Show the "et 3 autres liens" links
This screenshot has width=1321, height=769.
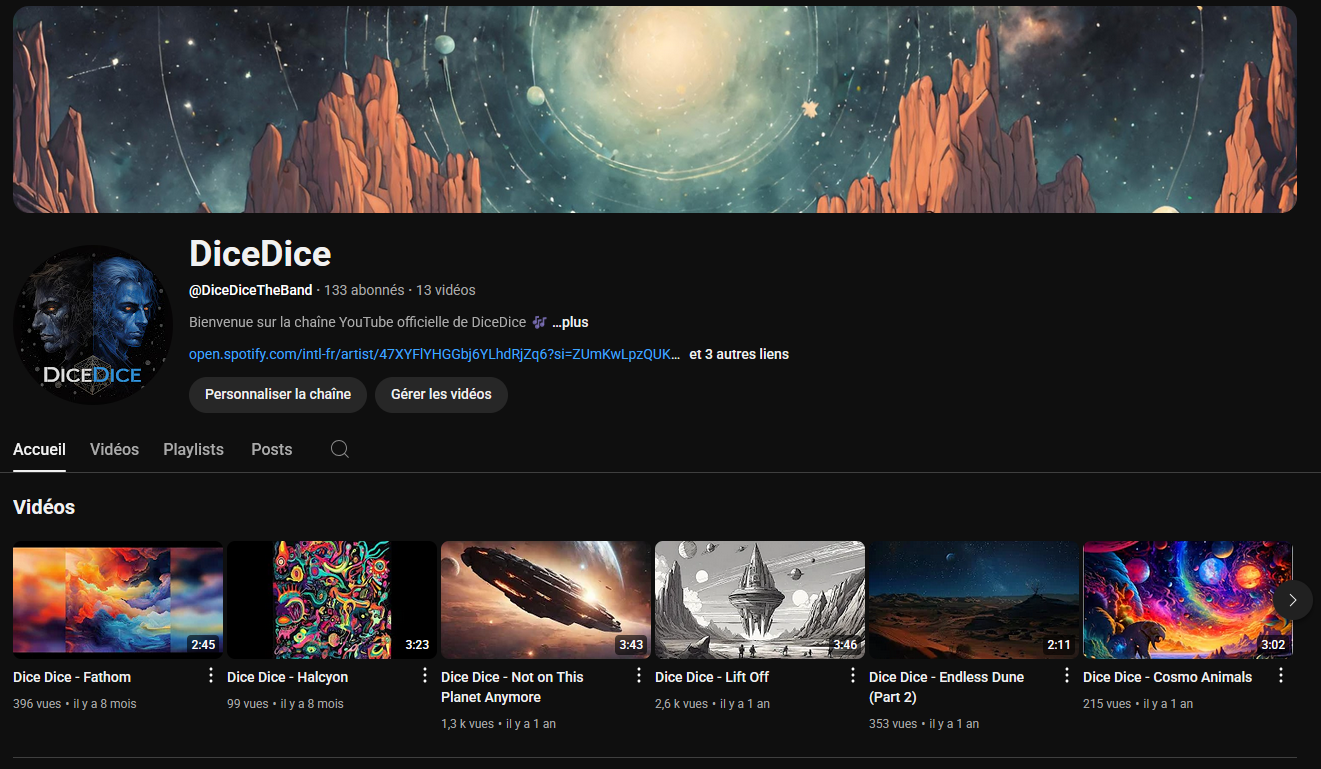tap(739, 354)
